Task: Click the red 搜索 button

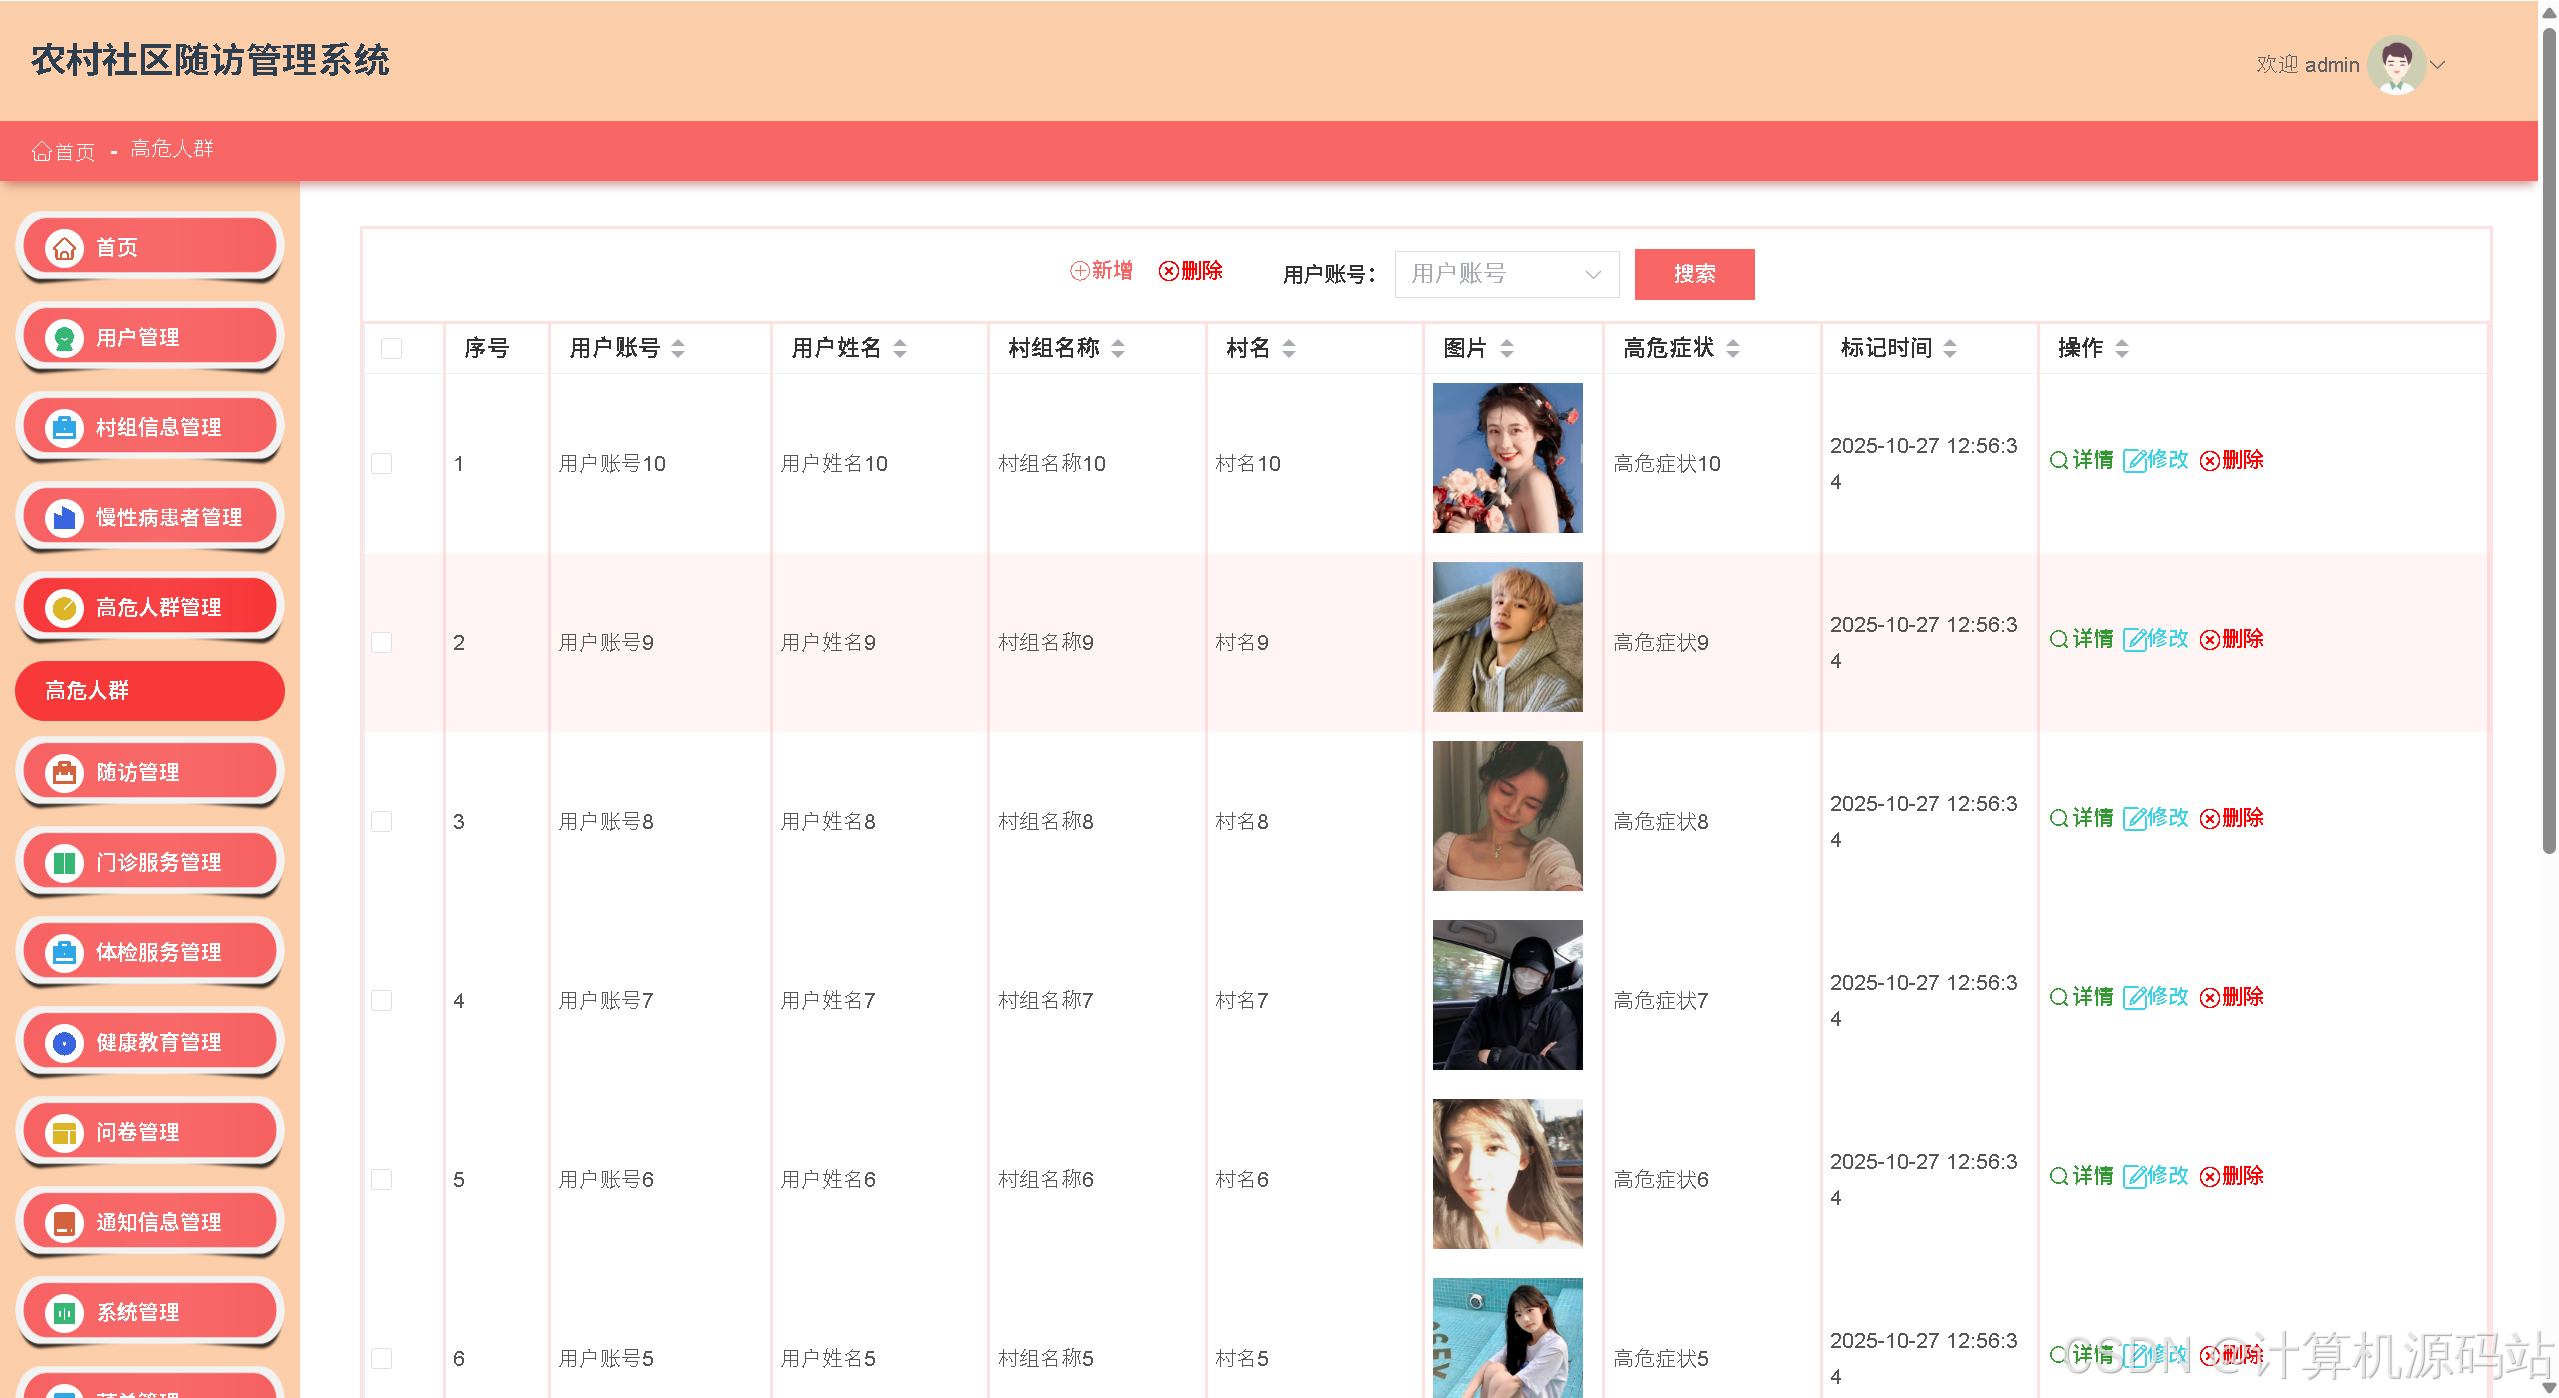Action: point(1694,274)
